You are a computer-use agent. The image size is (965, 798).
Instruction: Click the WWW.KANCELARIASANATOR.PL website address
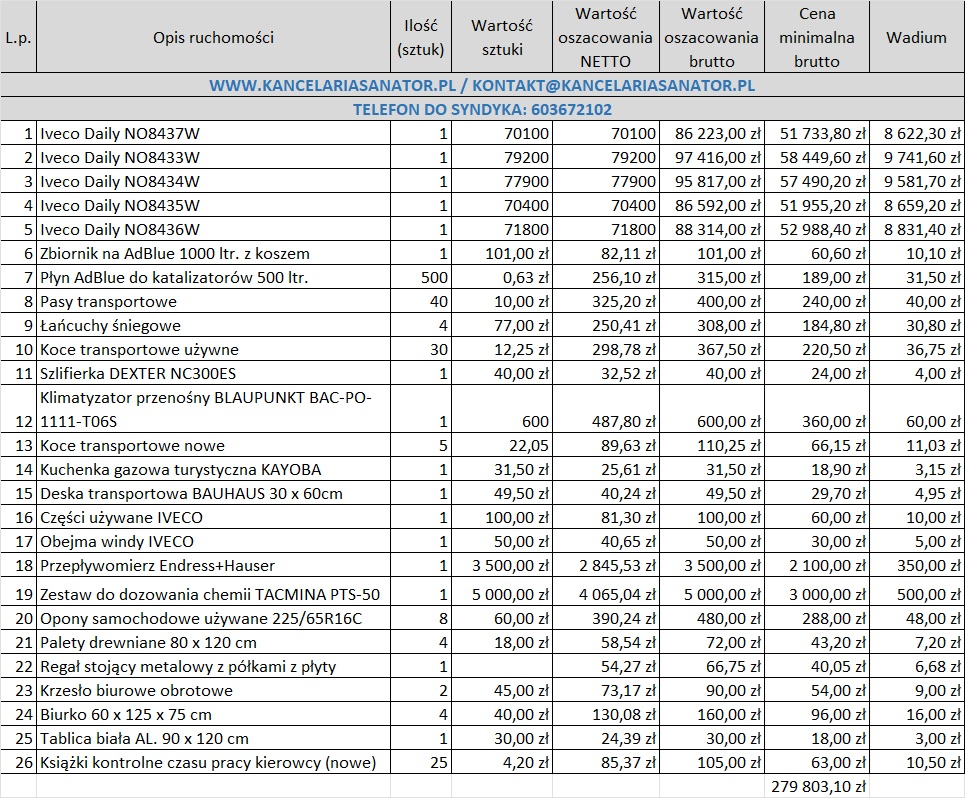click(x=331, y=86)
